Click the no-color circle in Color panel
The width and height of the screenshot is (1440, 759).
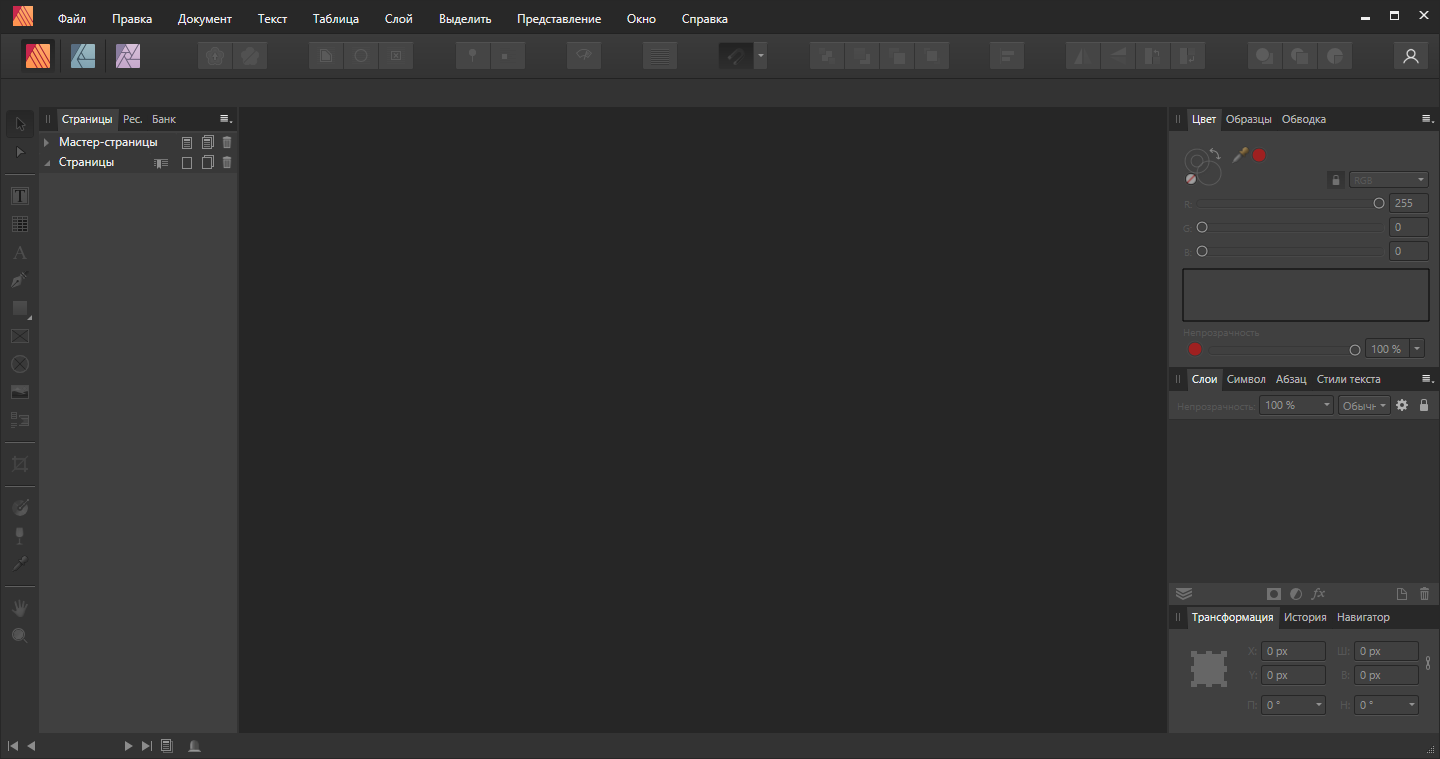click(x=1191, y=179)
